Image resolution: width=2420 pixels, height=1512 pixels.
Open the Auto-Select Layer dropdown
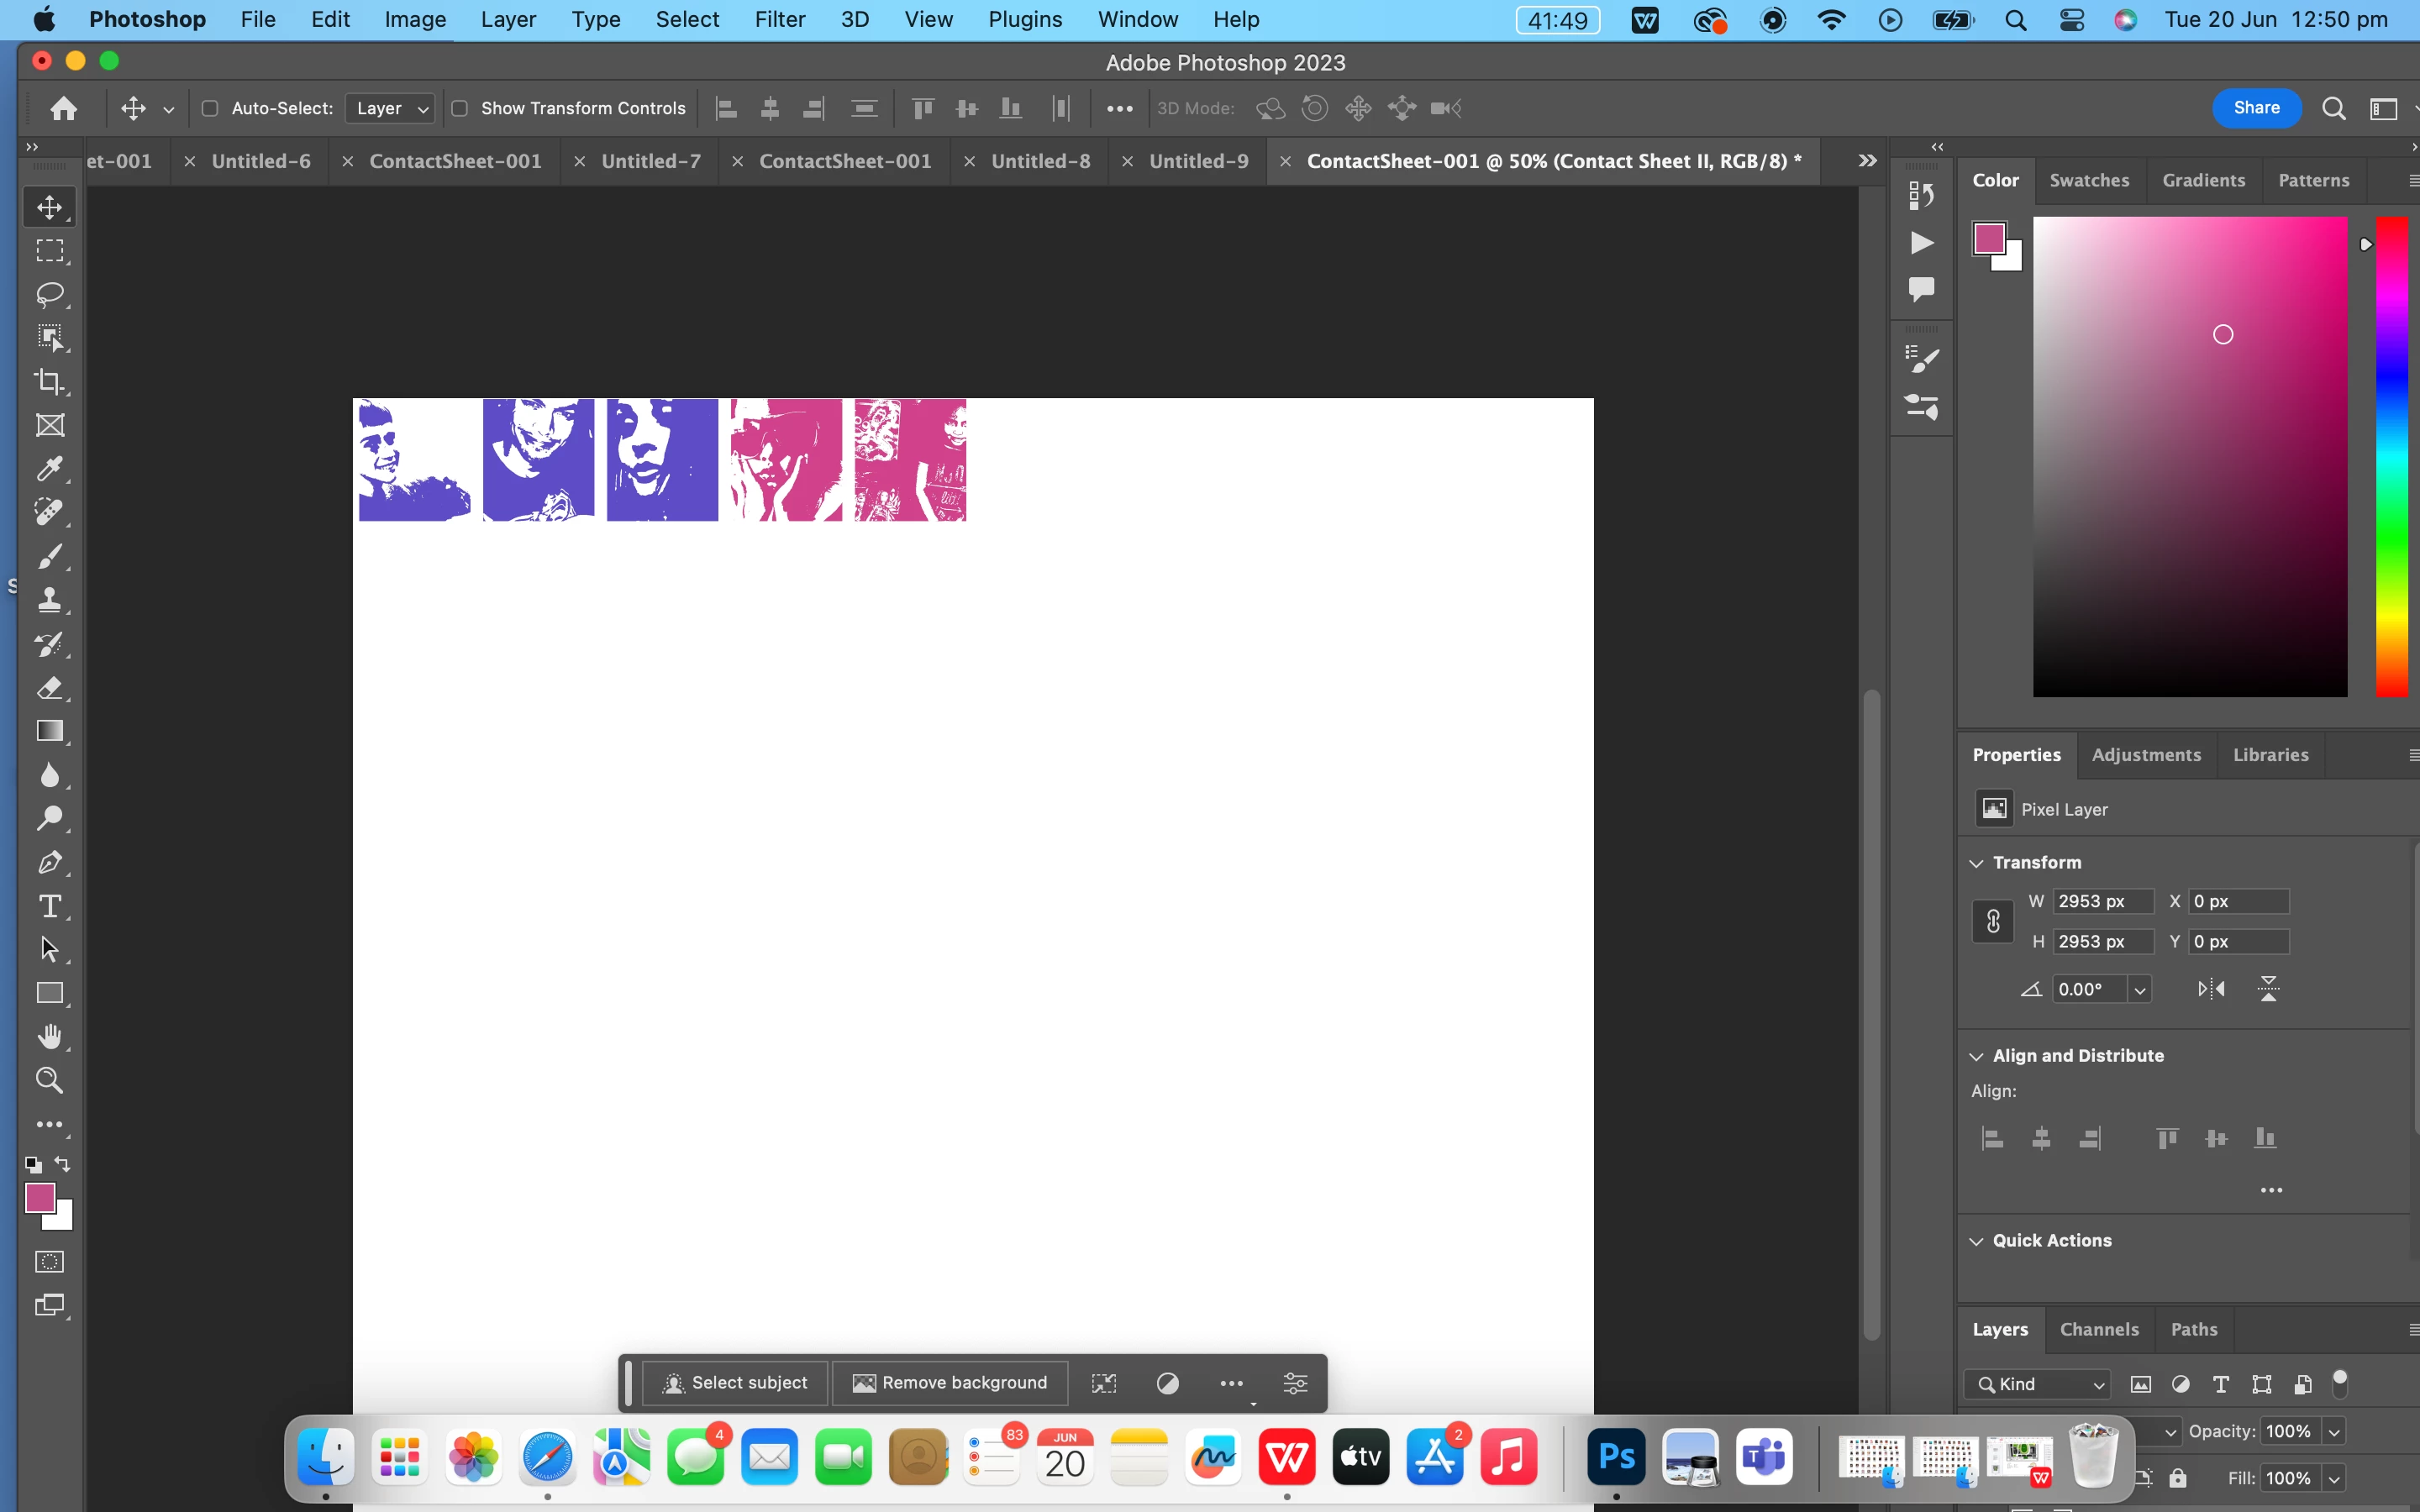(x=390, y=108)
